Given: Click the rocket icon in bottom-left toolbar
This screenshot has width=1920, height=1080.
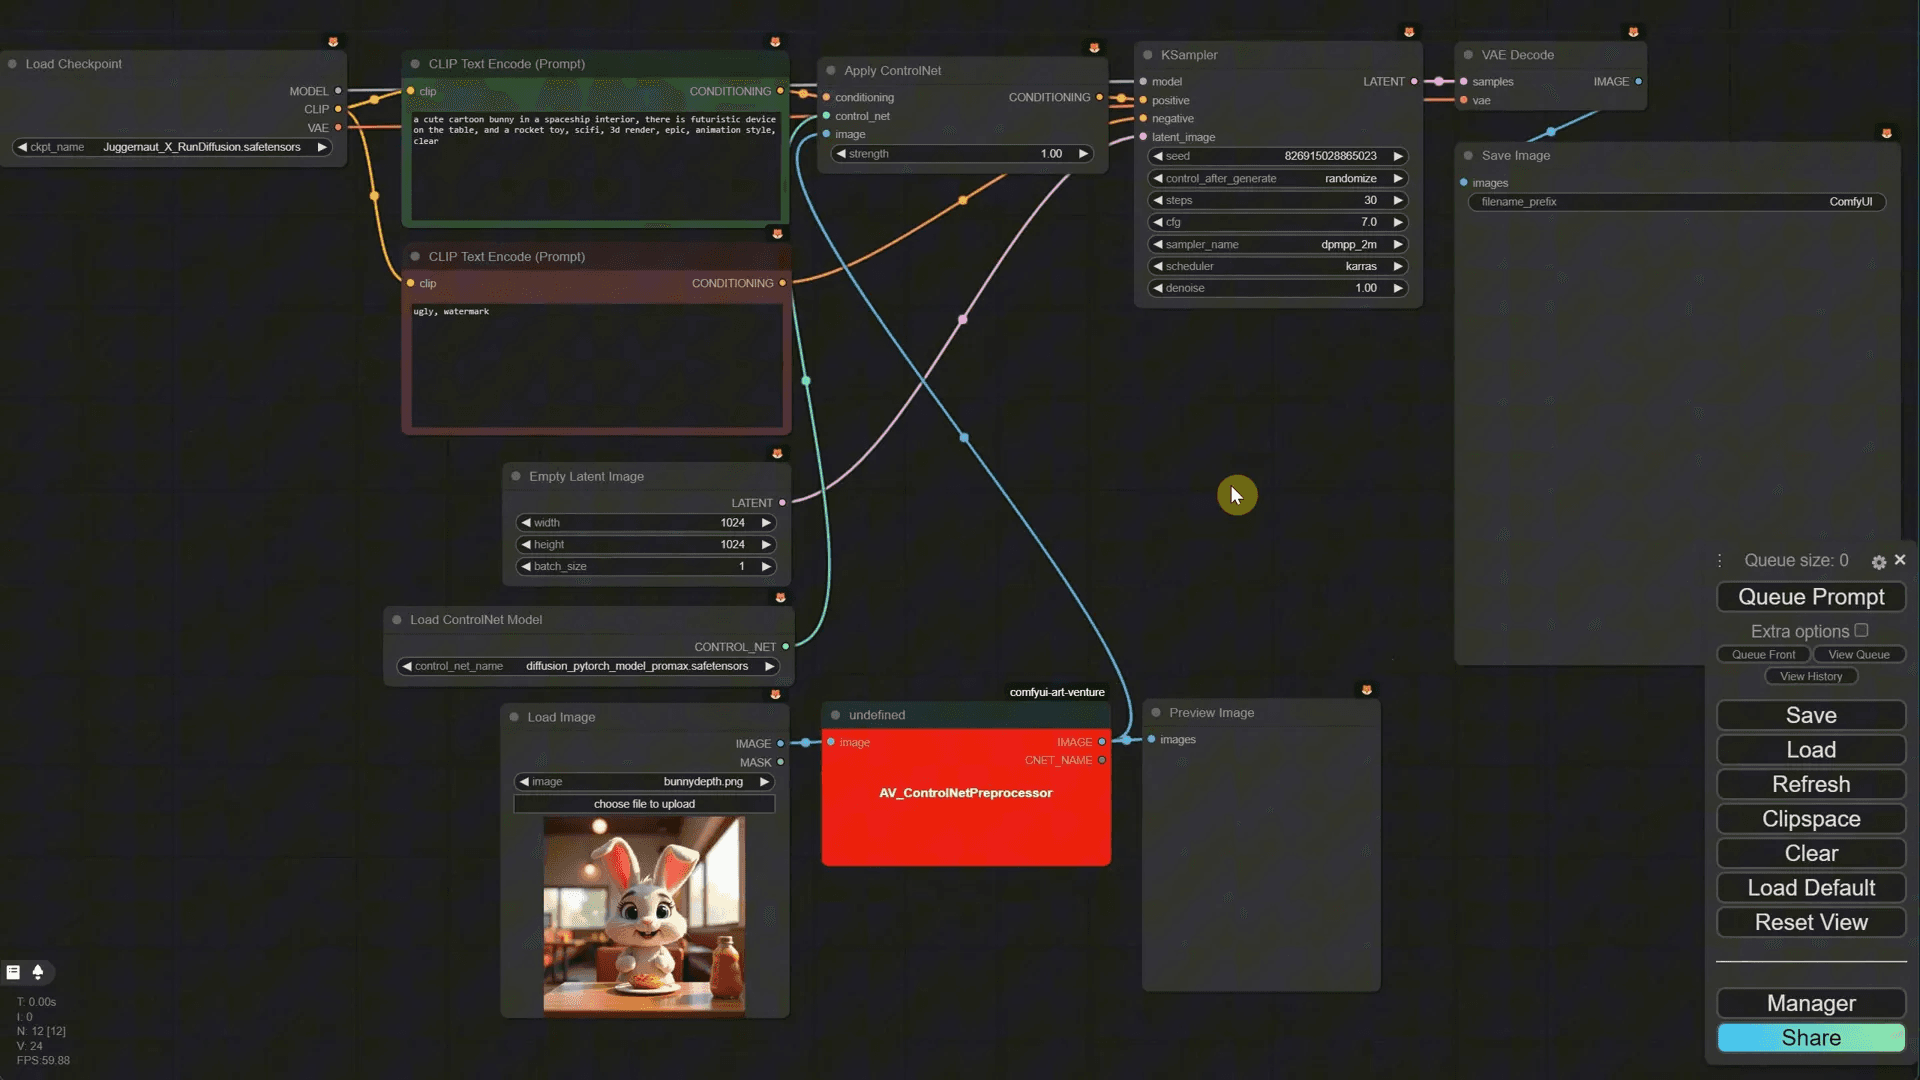Looking at the screenshot, I should pos(38,971).
